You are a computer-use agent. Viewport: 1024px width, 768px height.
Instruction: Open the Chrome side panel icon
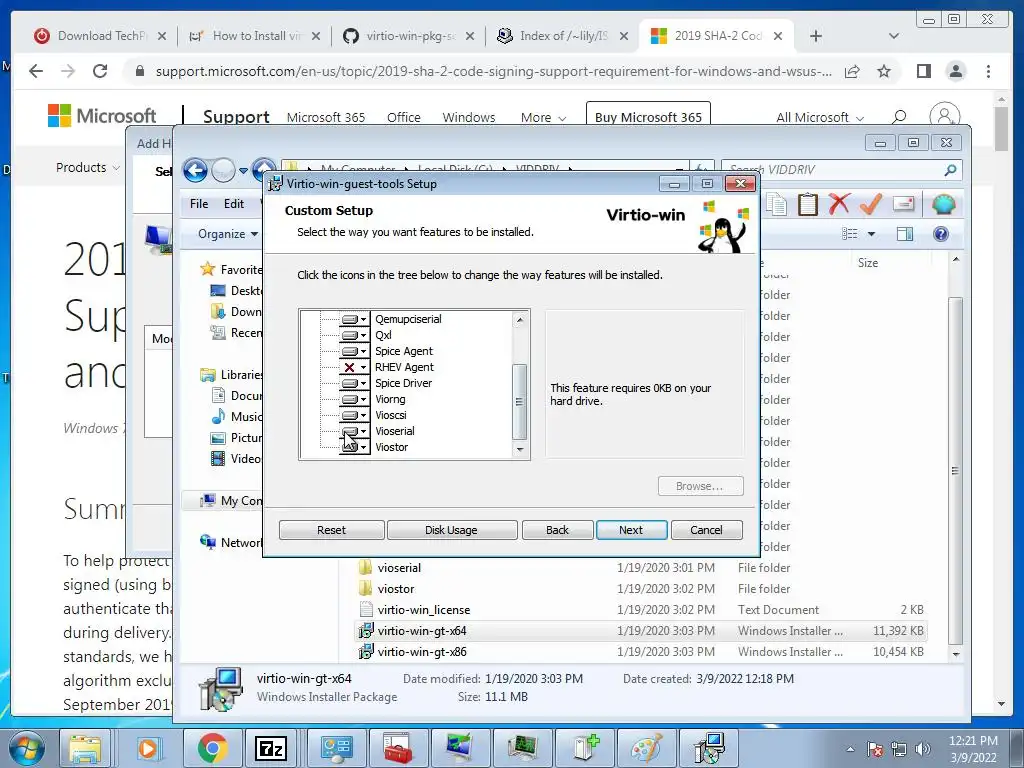click(923, 71)
